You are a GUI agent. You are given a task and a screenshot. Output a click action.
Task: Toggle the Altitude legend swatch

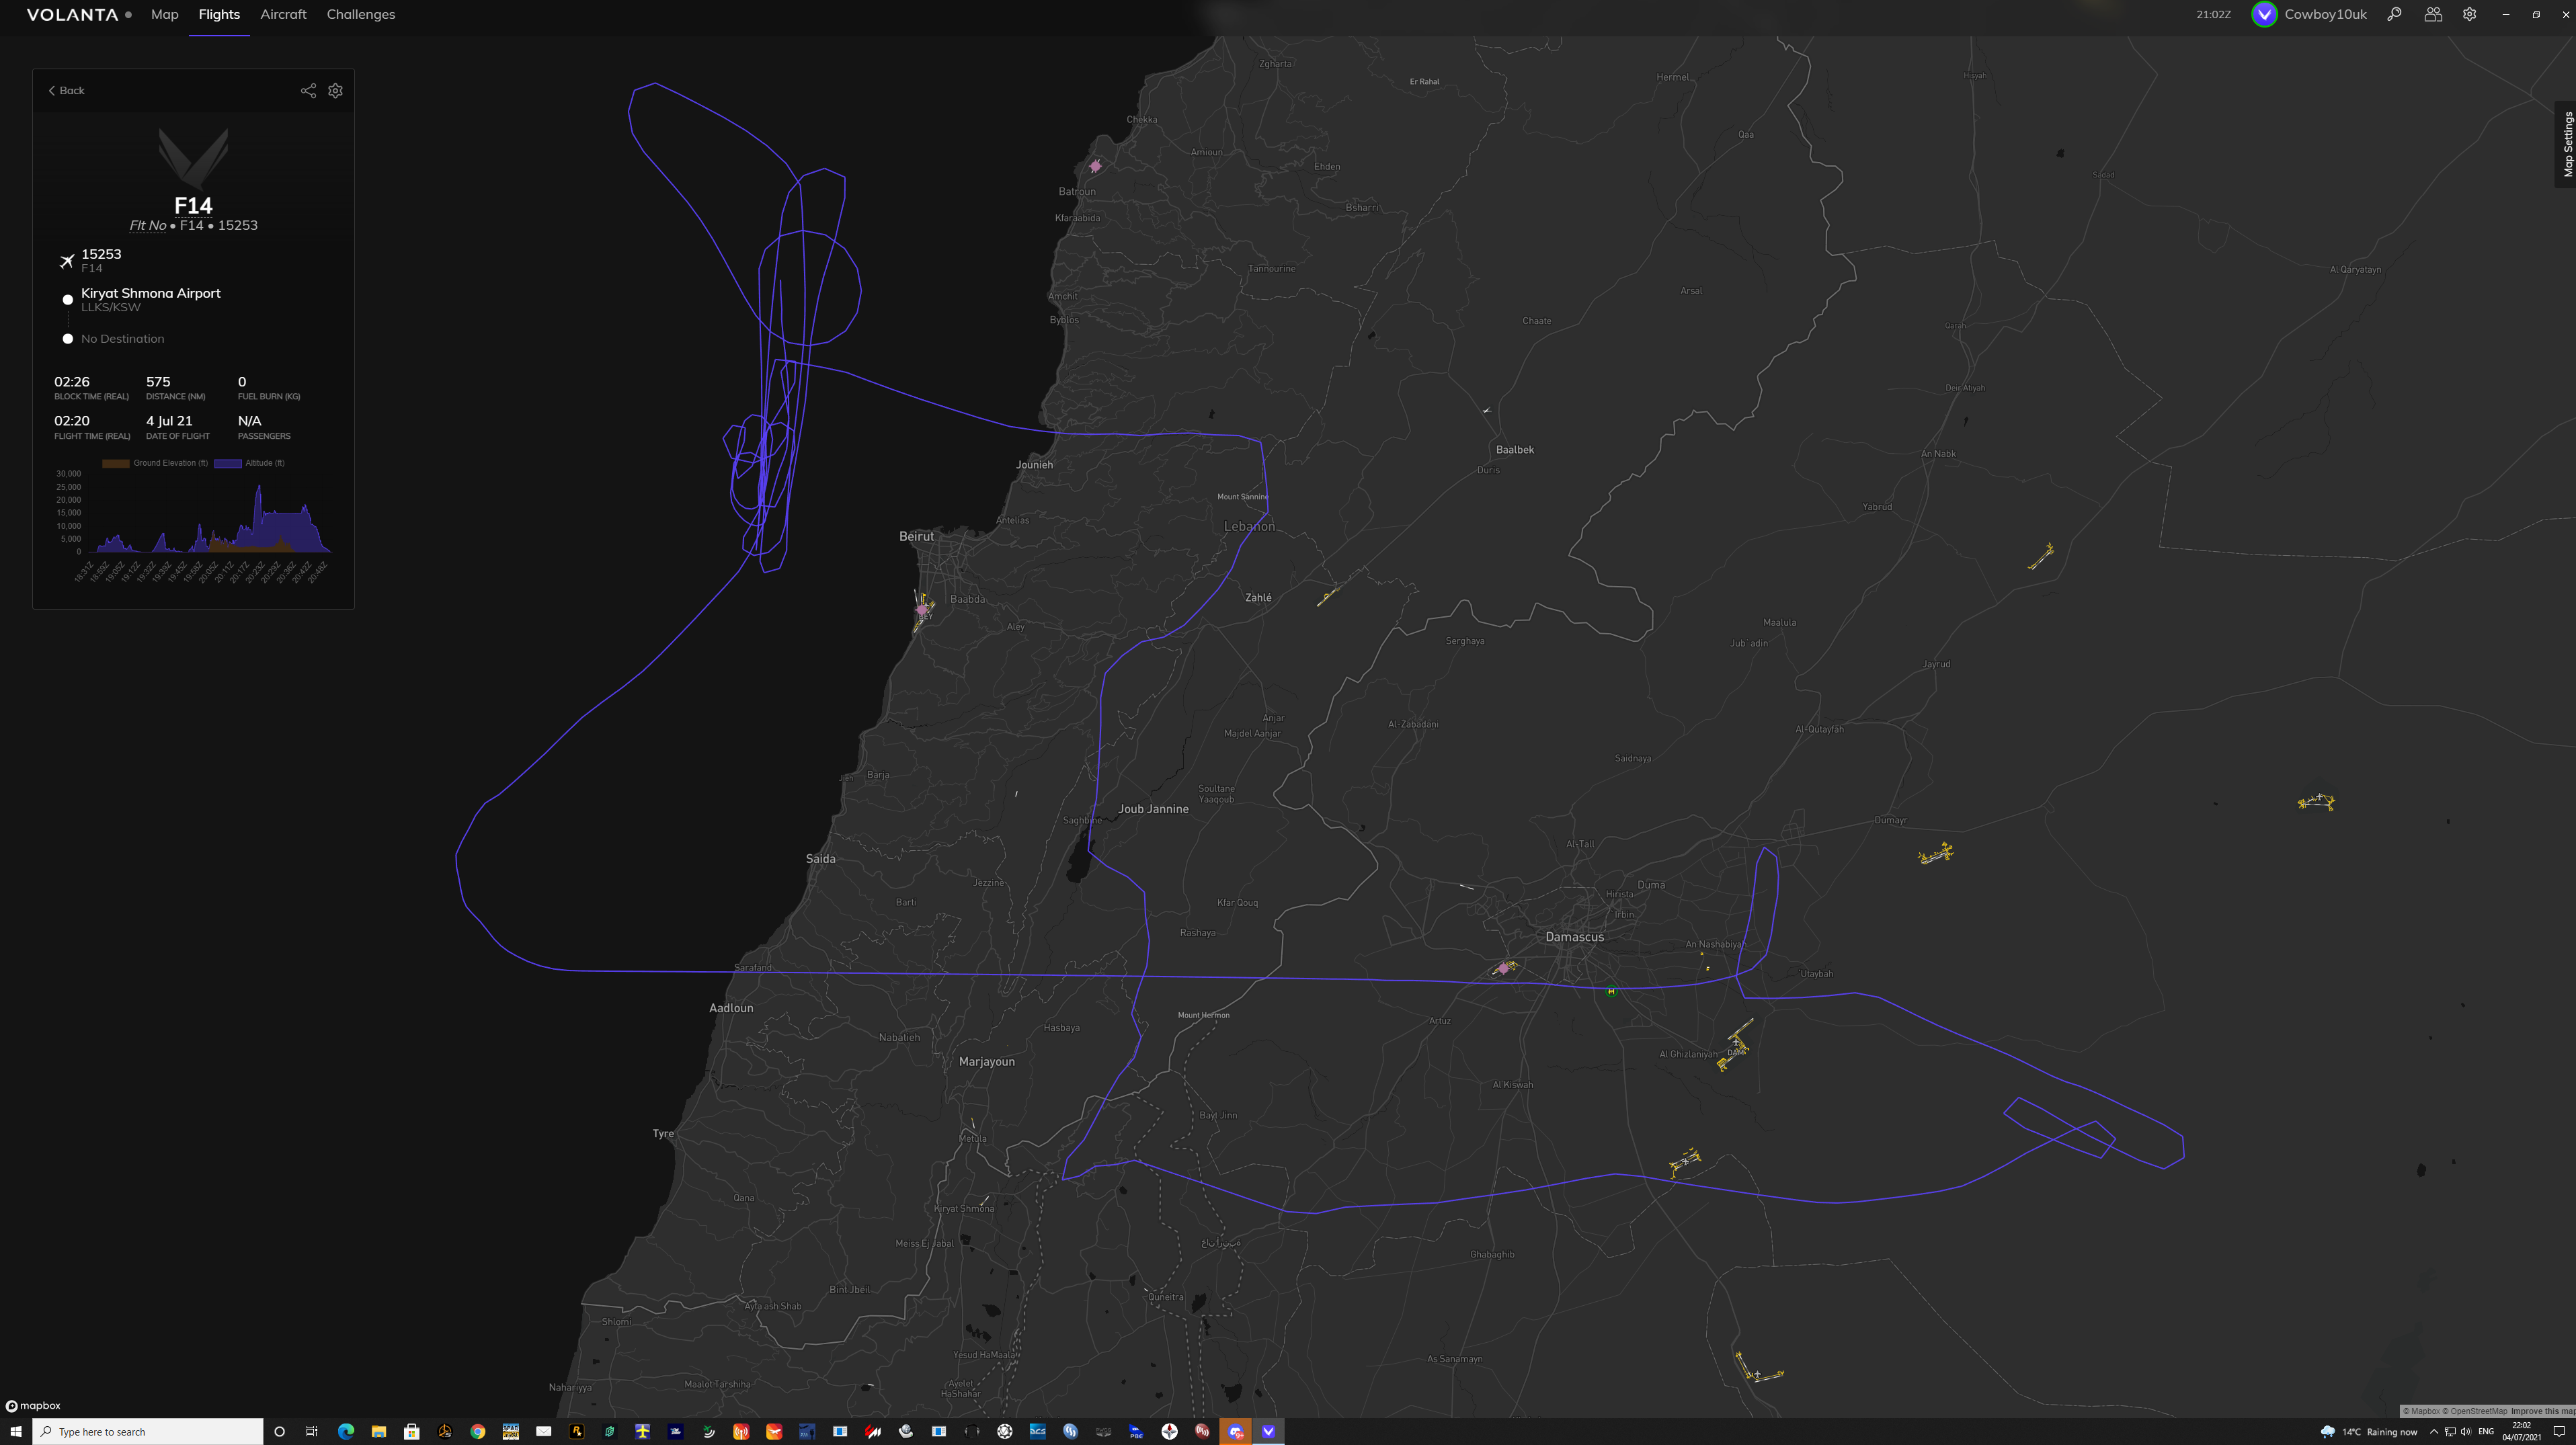tap(228, 463)
